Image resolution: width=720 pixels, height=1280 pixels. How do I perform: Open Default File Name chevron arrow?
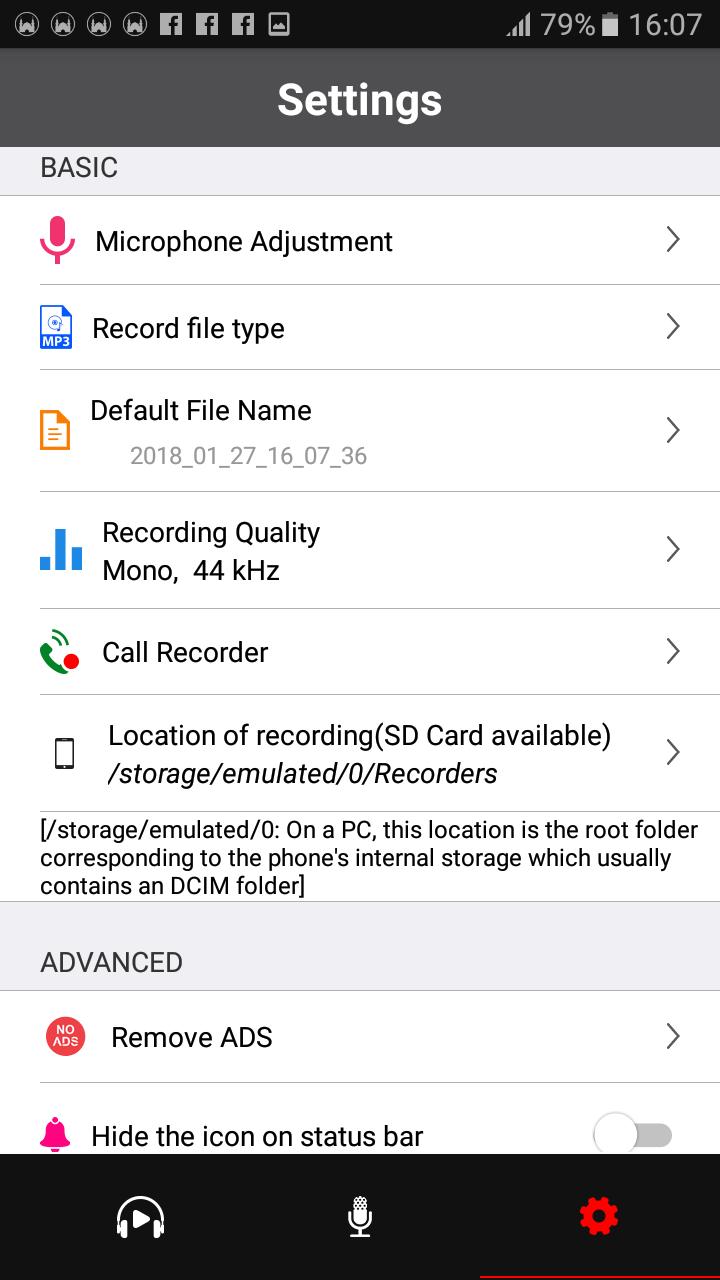[673, 430]
